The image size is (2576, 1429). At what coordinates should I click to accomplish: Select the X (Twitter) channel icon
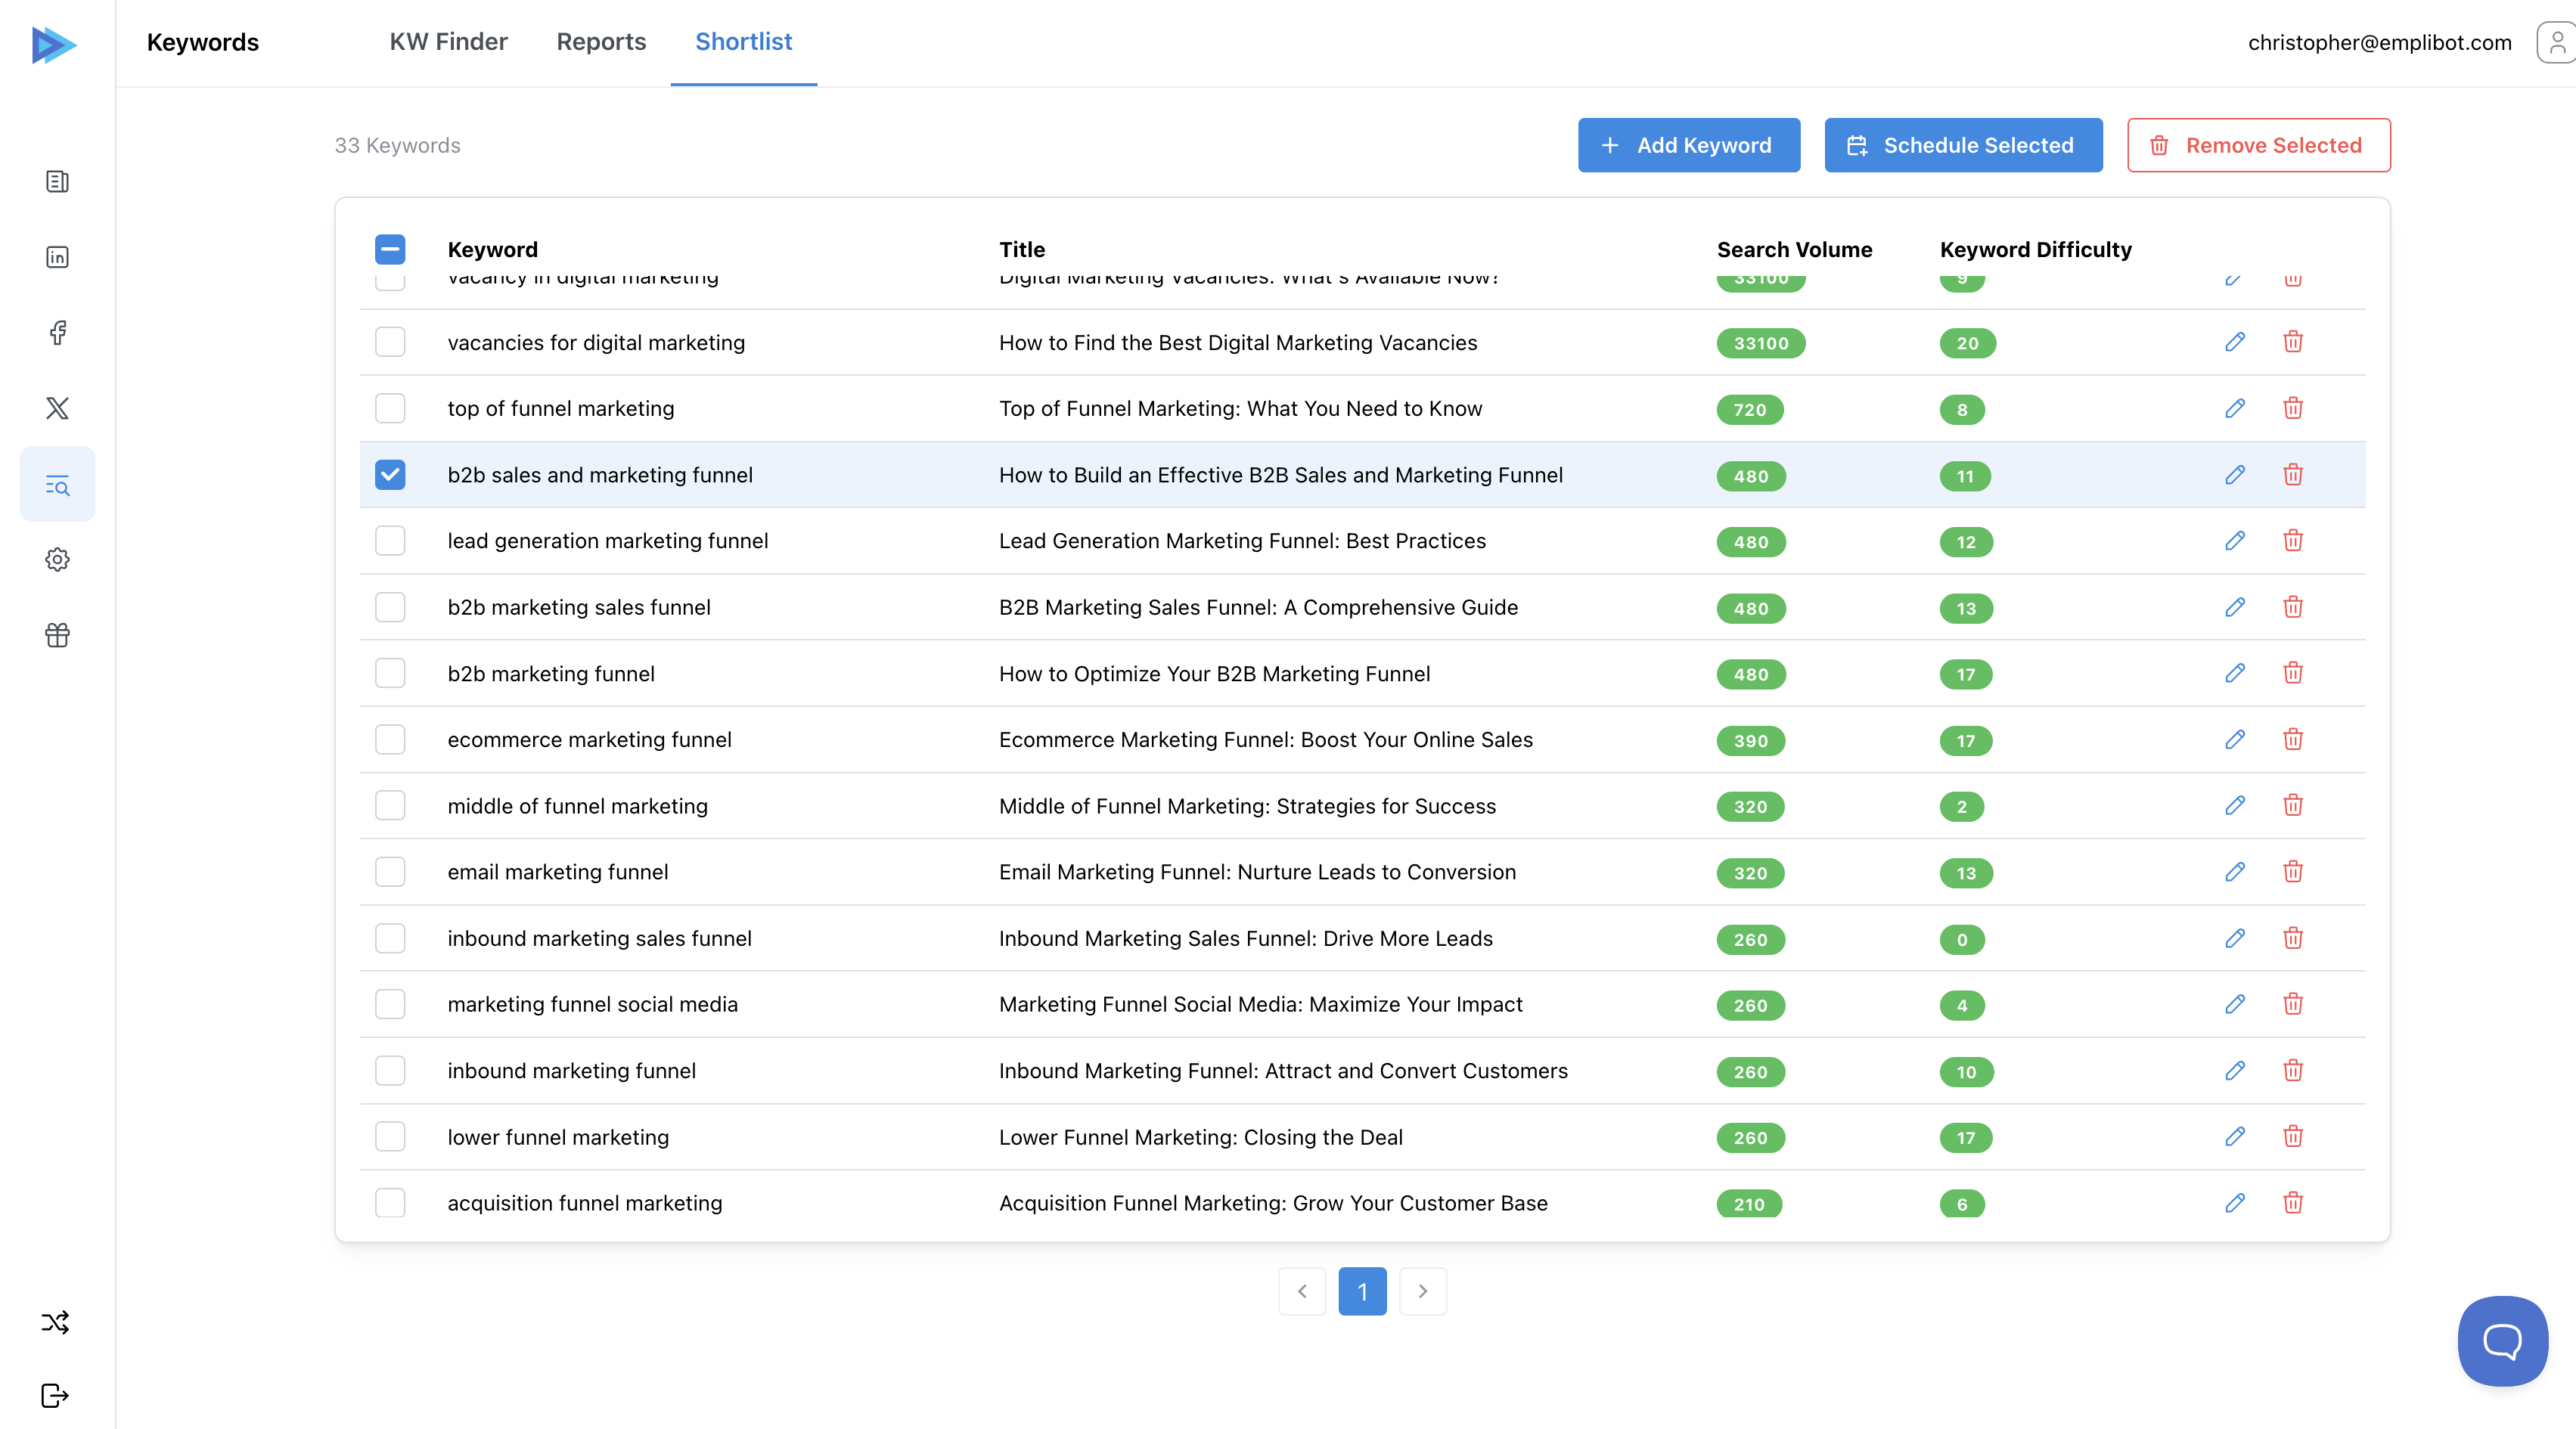[57, 408]
